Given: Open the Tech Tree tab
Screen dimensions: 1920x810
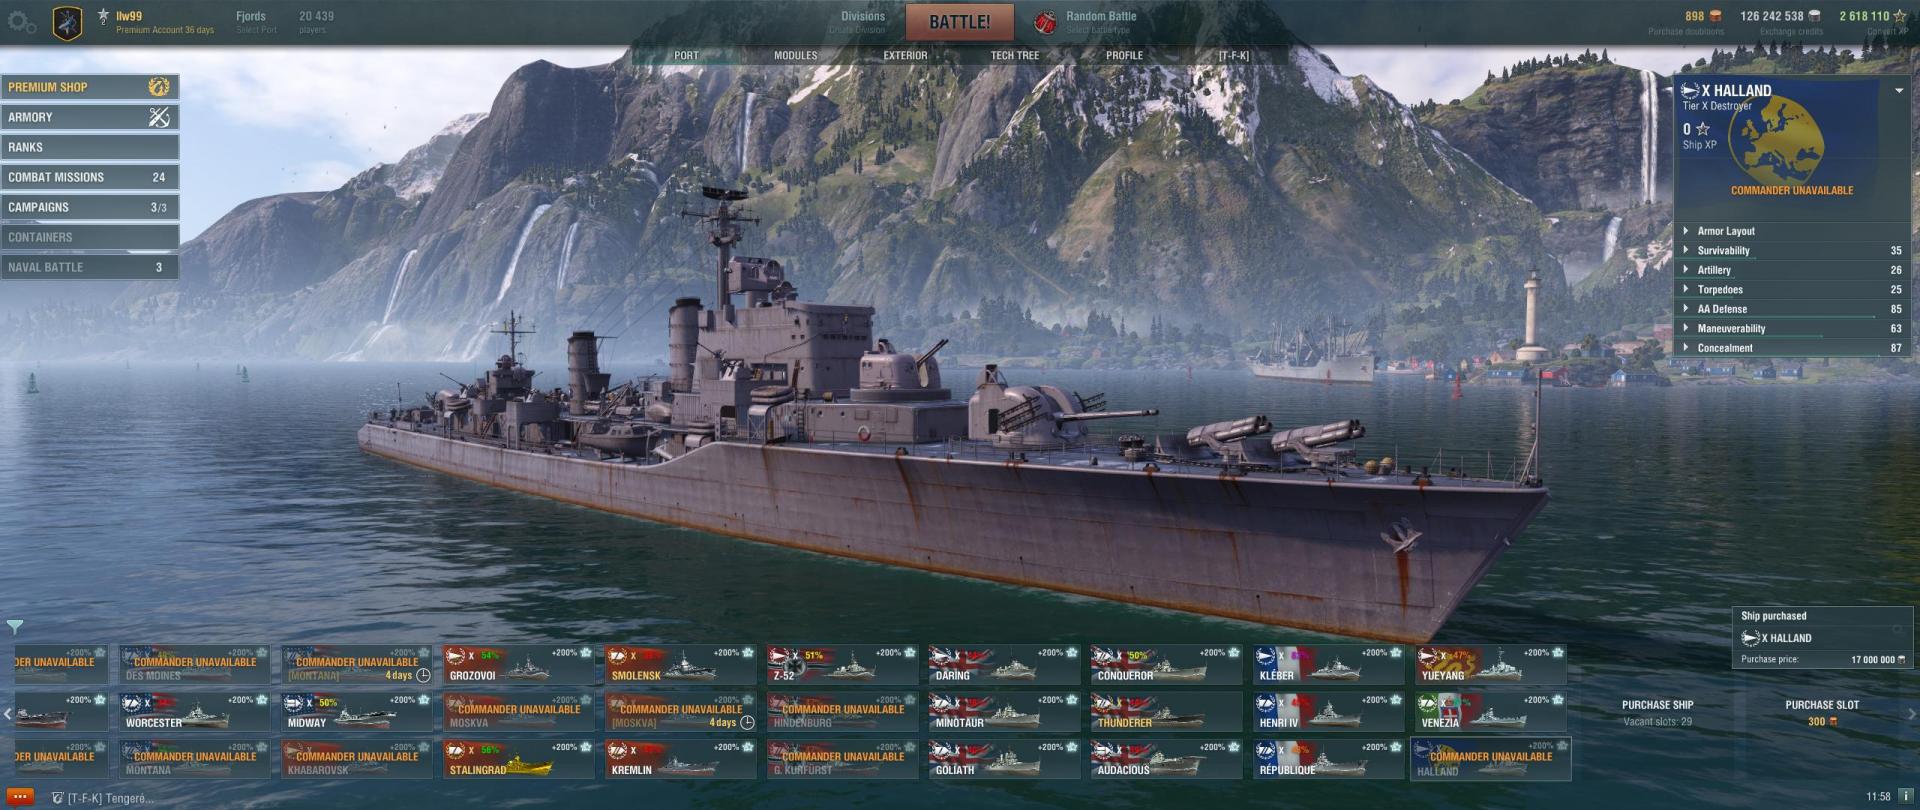Looking at the screenshot, I should pos(1014,55).
